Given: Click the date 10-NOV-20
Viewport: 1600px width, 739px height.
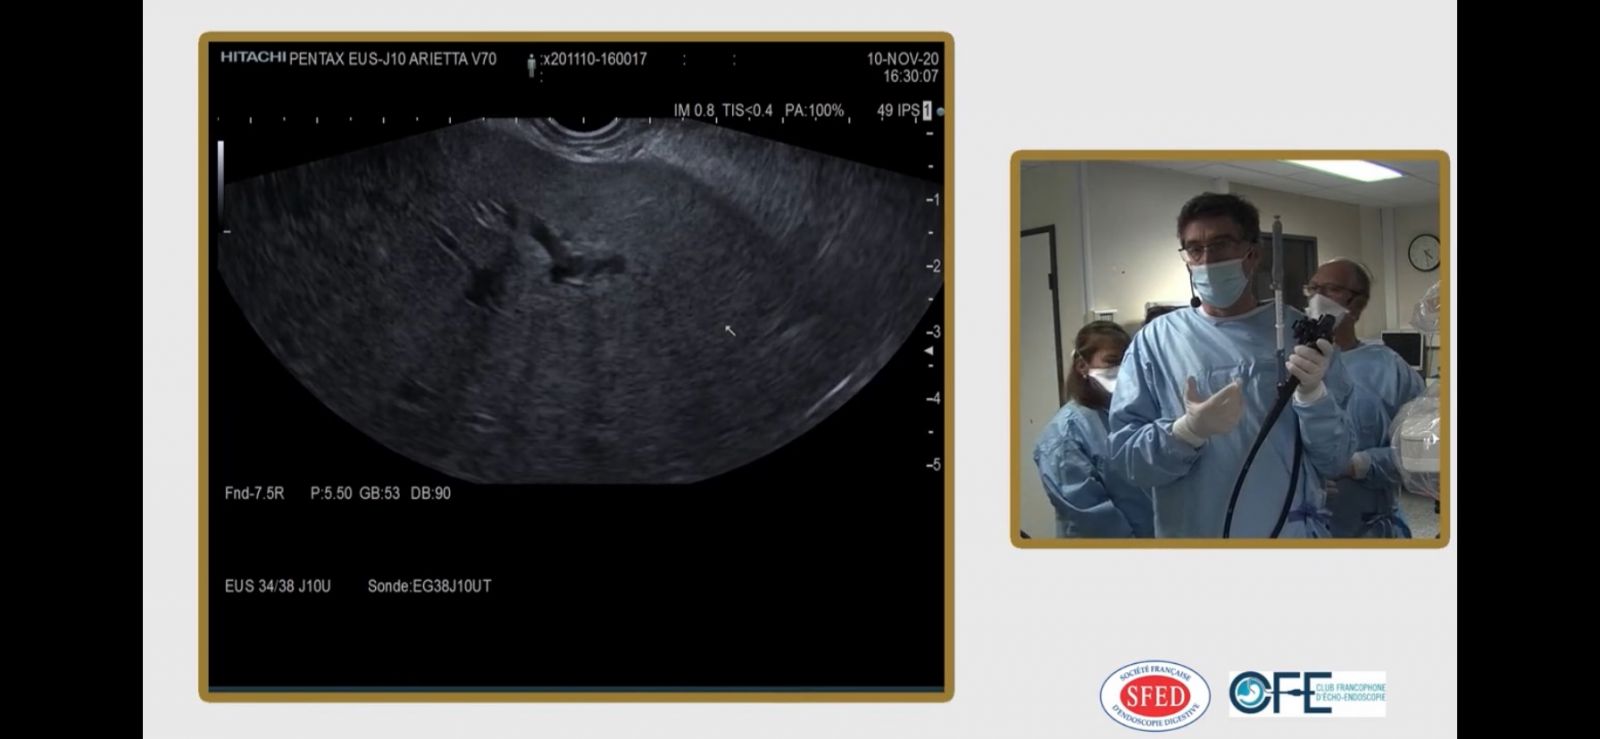Looking at the screenshot, I should pyautogui.click(x=902, y=59).
